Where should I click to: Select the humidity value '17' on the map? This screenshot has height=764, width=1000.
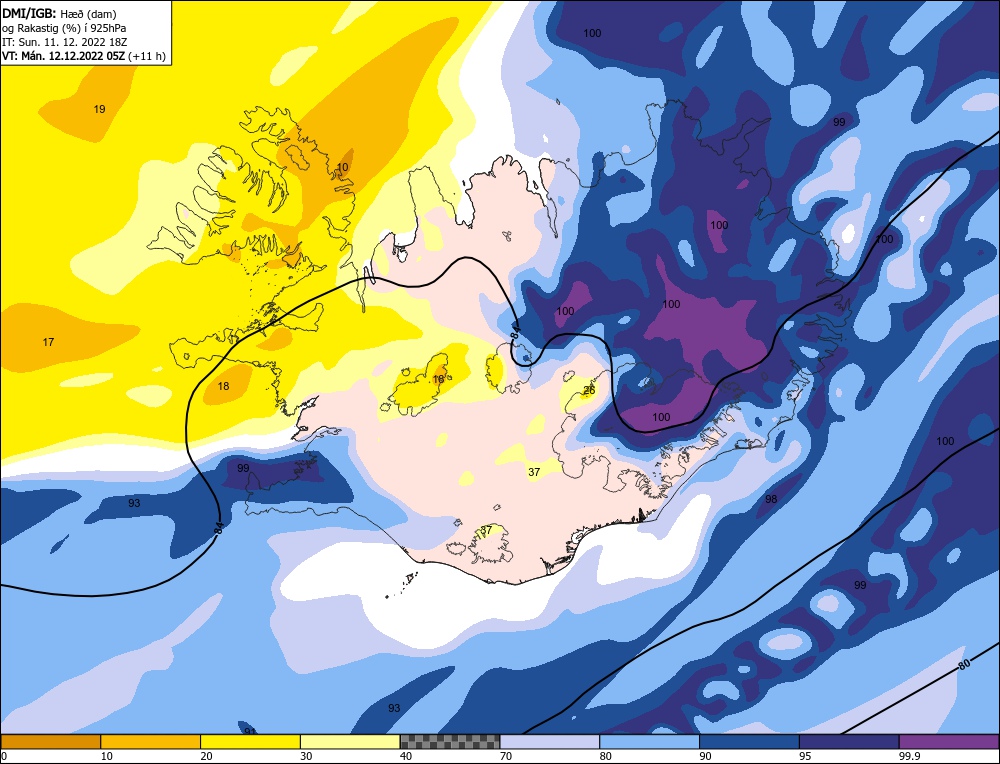48,342
